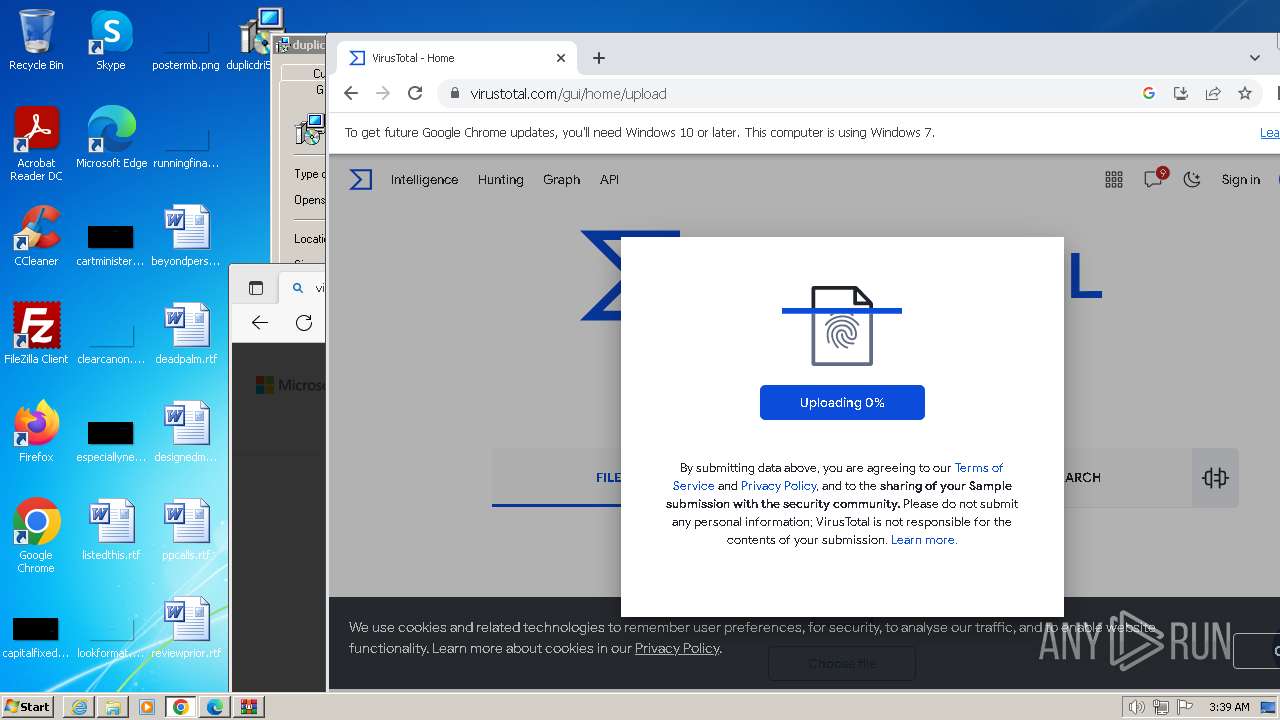Click the file fingerprint upload icon
Screen dimensions: 1280x720
(x=842, y=326)
